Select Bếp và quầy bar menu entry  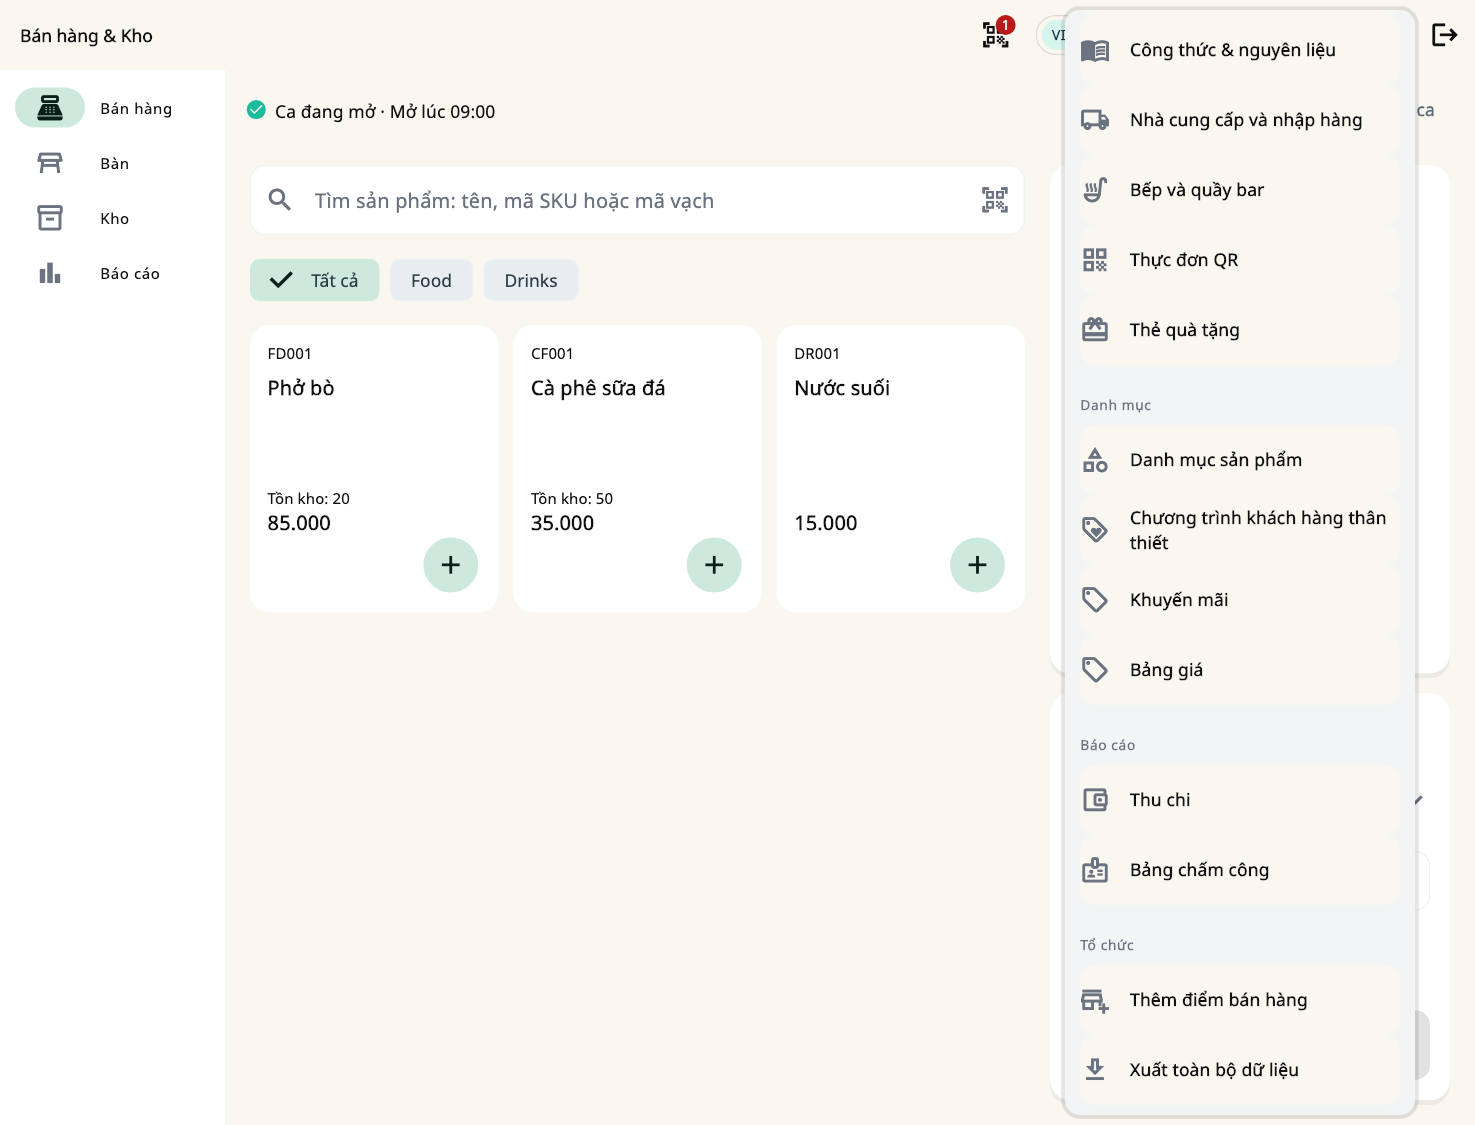(1239, 190)
